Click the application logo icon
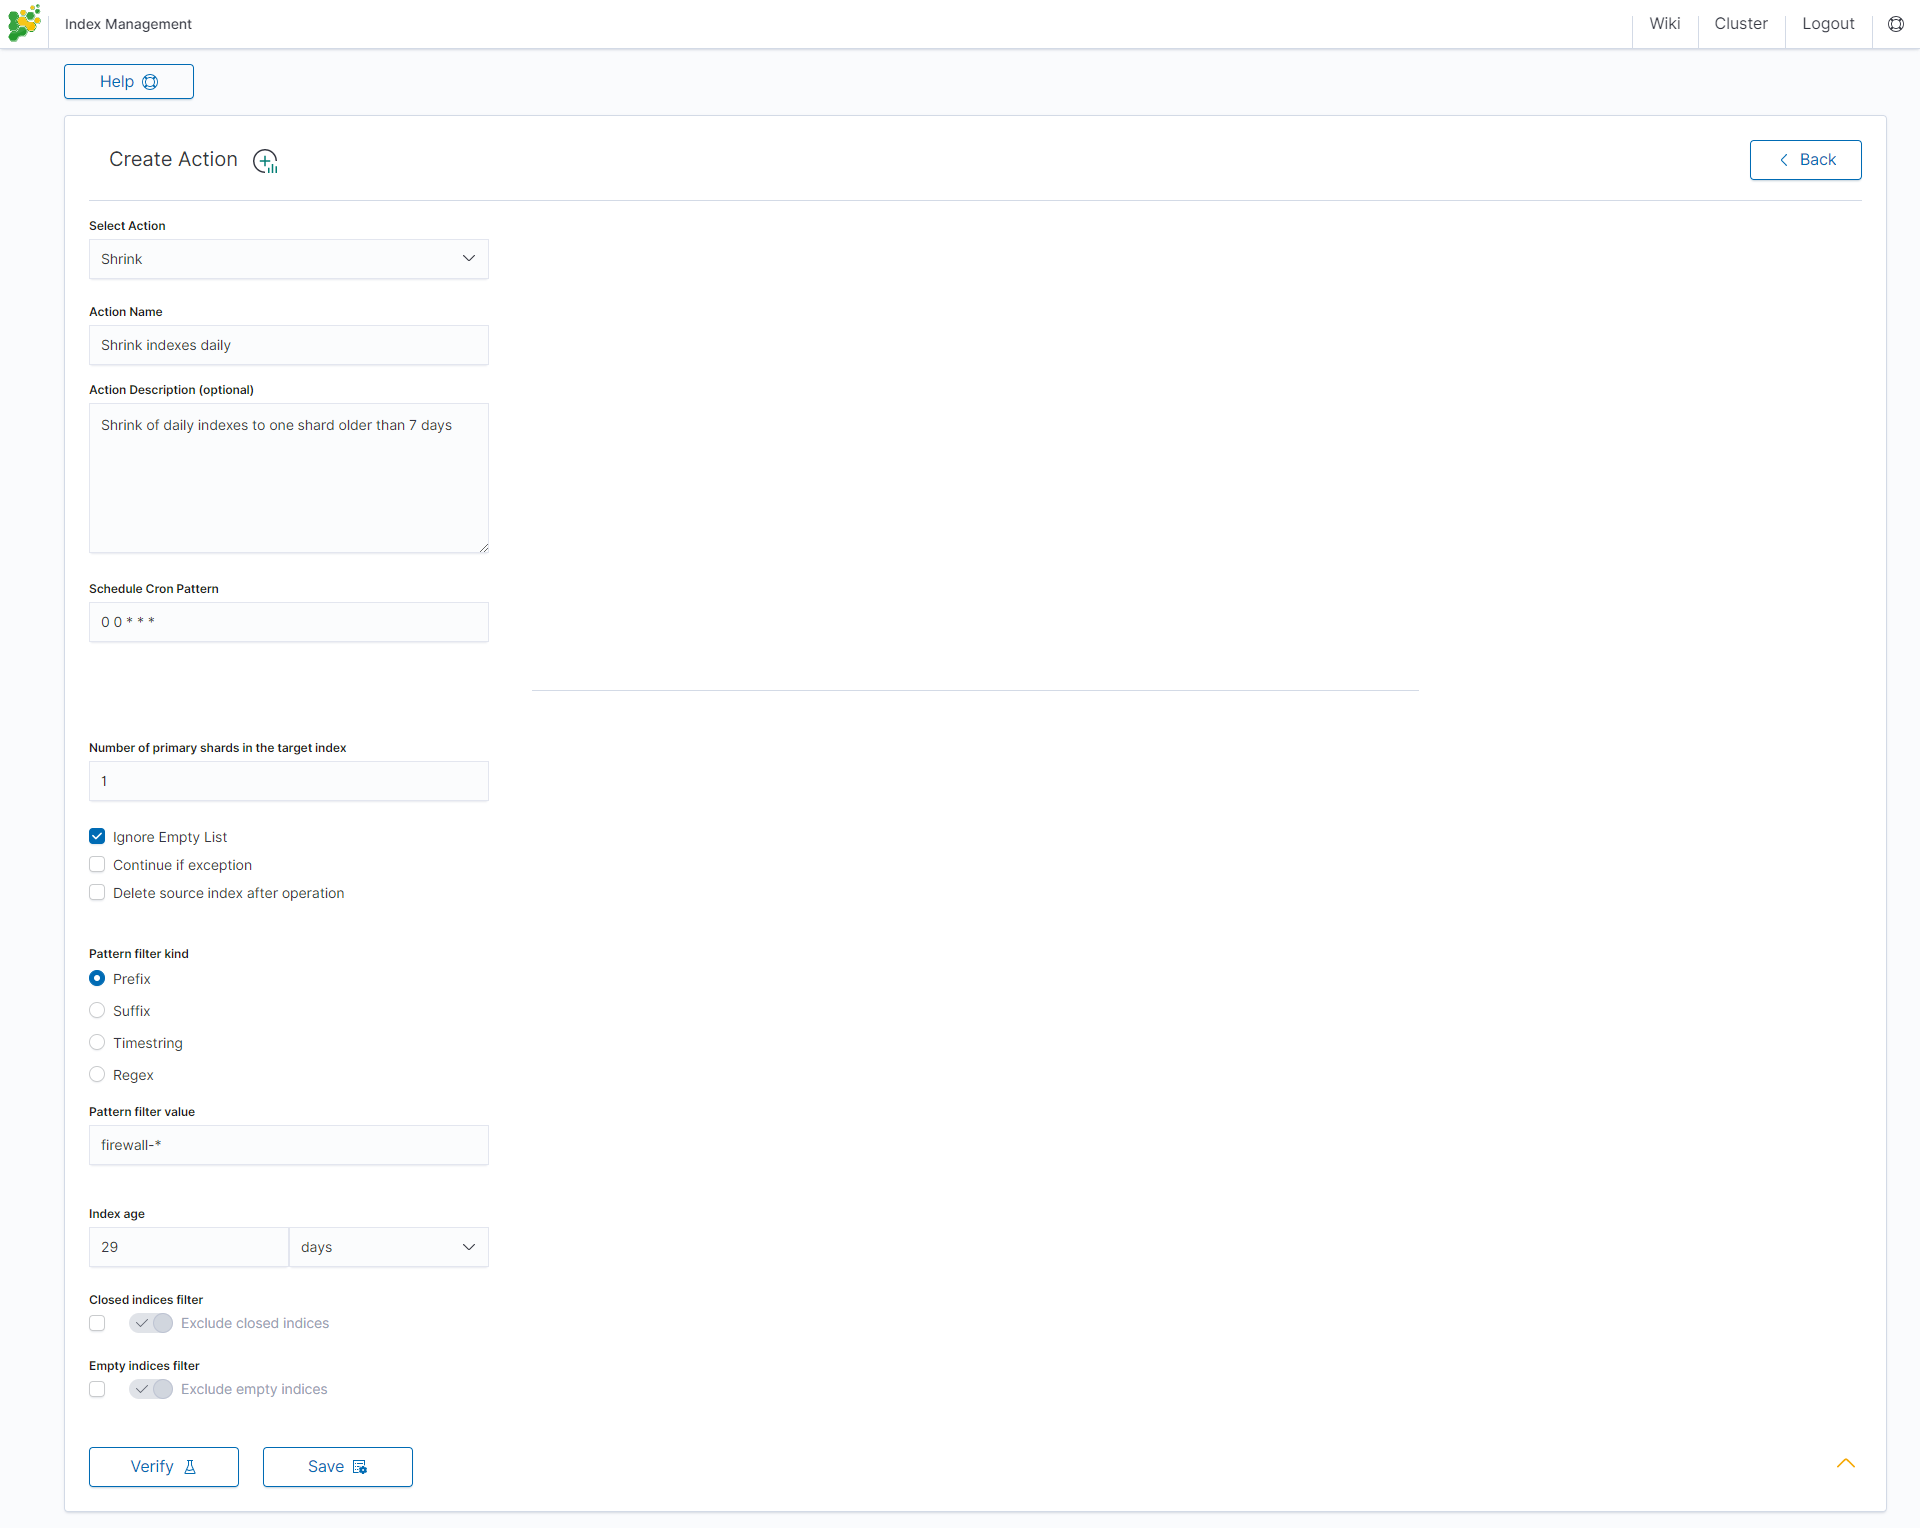1920x1528 pixels. point(24,23)
